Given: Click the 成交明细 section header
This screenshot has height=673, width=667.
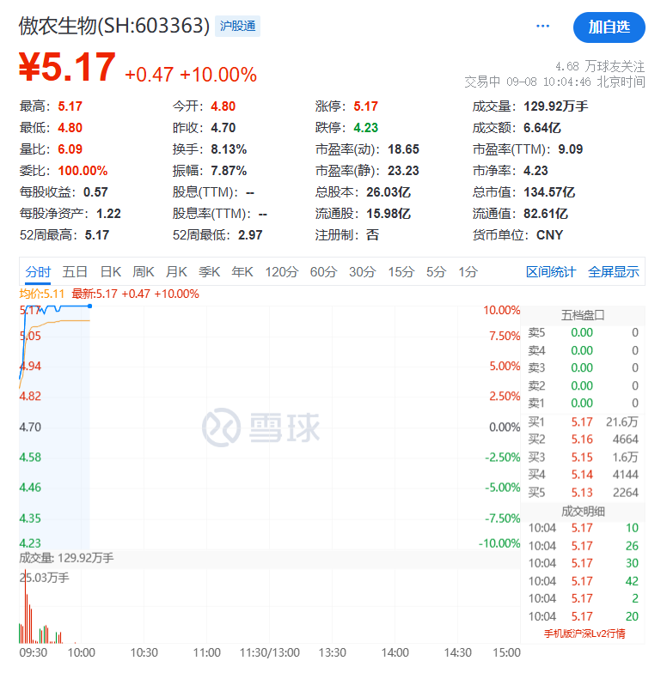Looking at the screenshot, I should coord(583,511).
